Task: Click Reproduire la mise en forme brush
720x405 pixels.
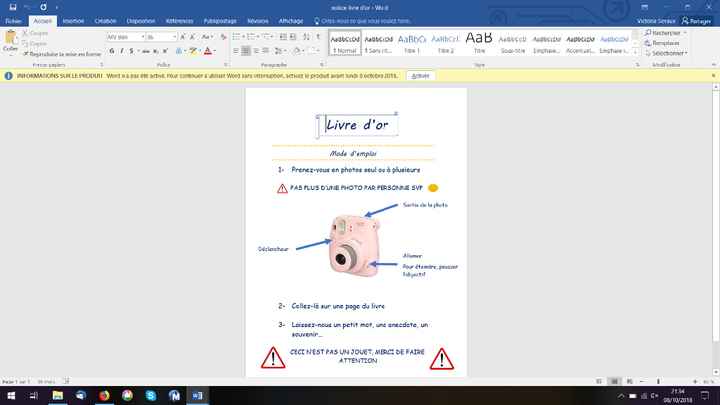Action: coord(62,54)
